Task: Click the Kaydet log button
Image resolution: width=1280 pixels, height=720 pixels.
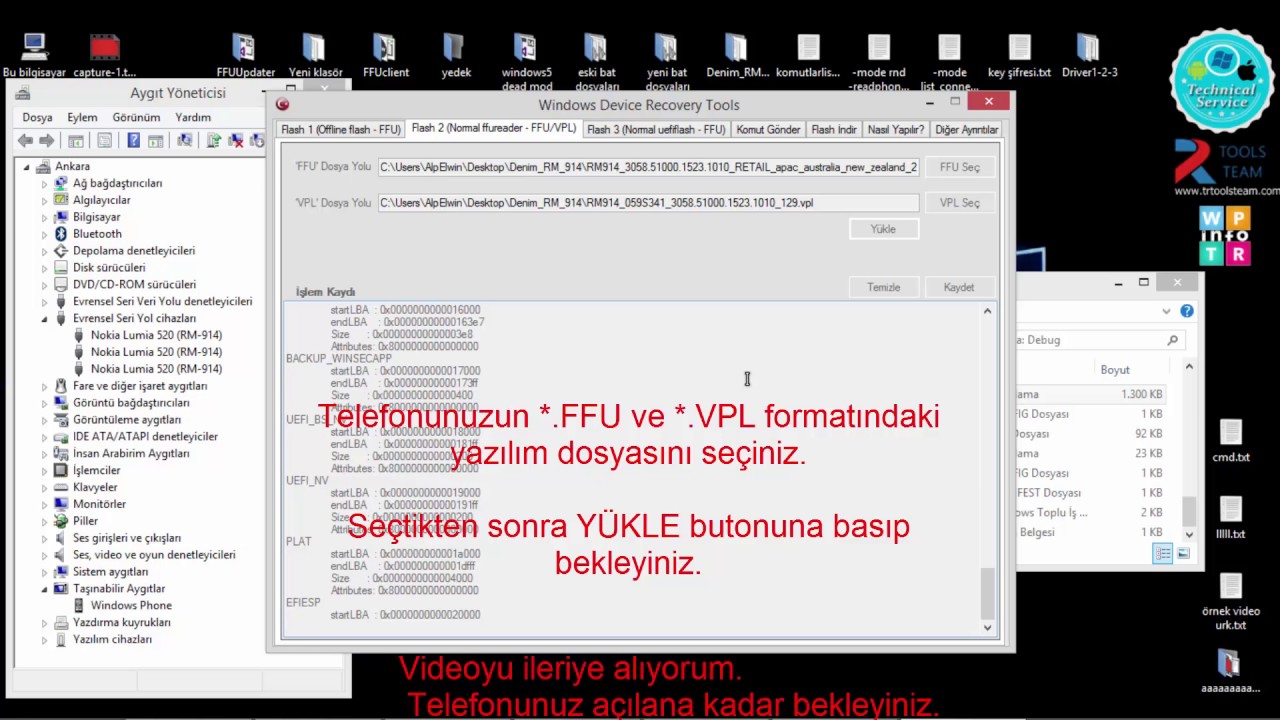Action: 959,287
